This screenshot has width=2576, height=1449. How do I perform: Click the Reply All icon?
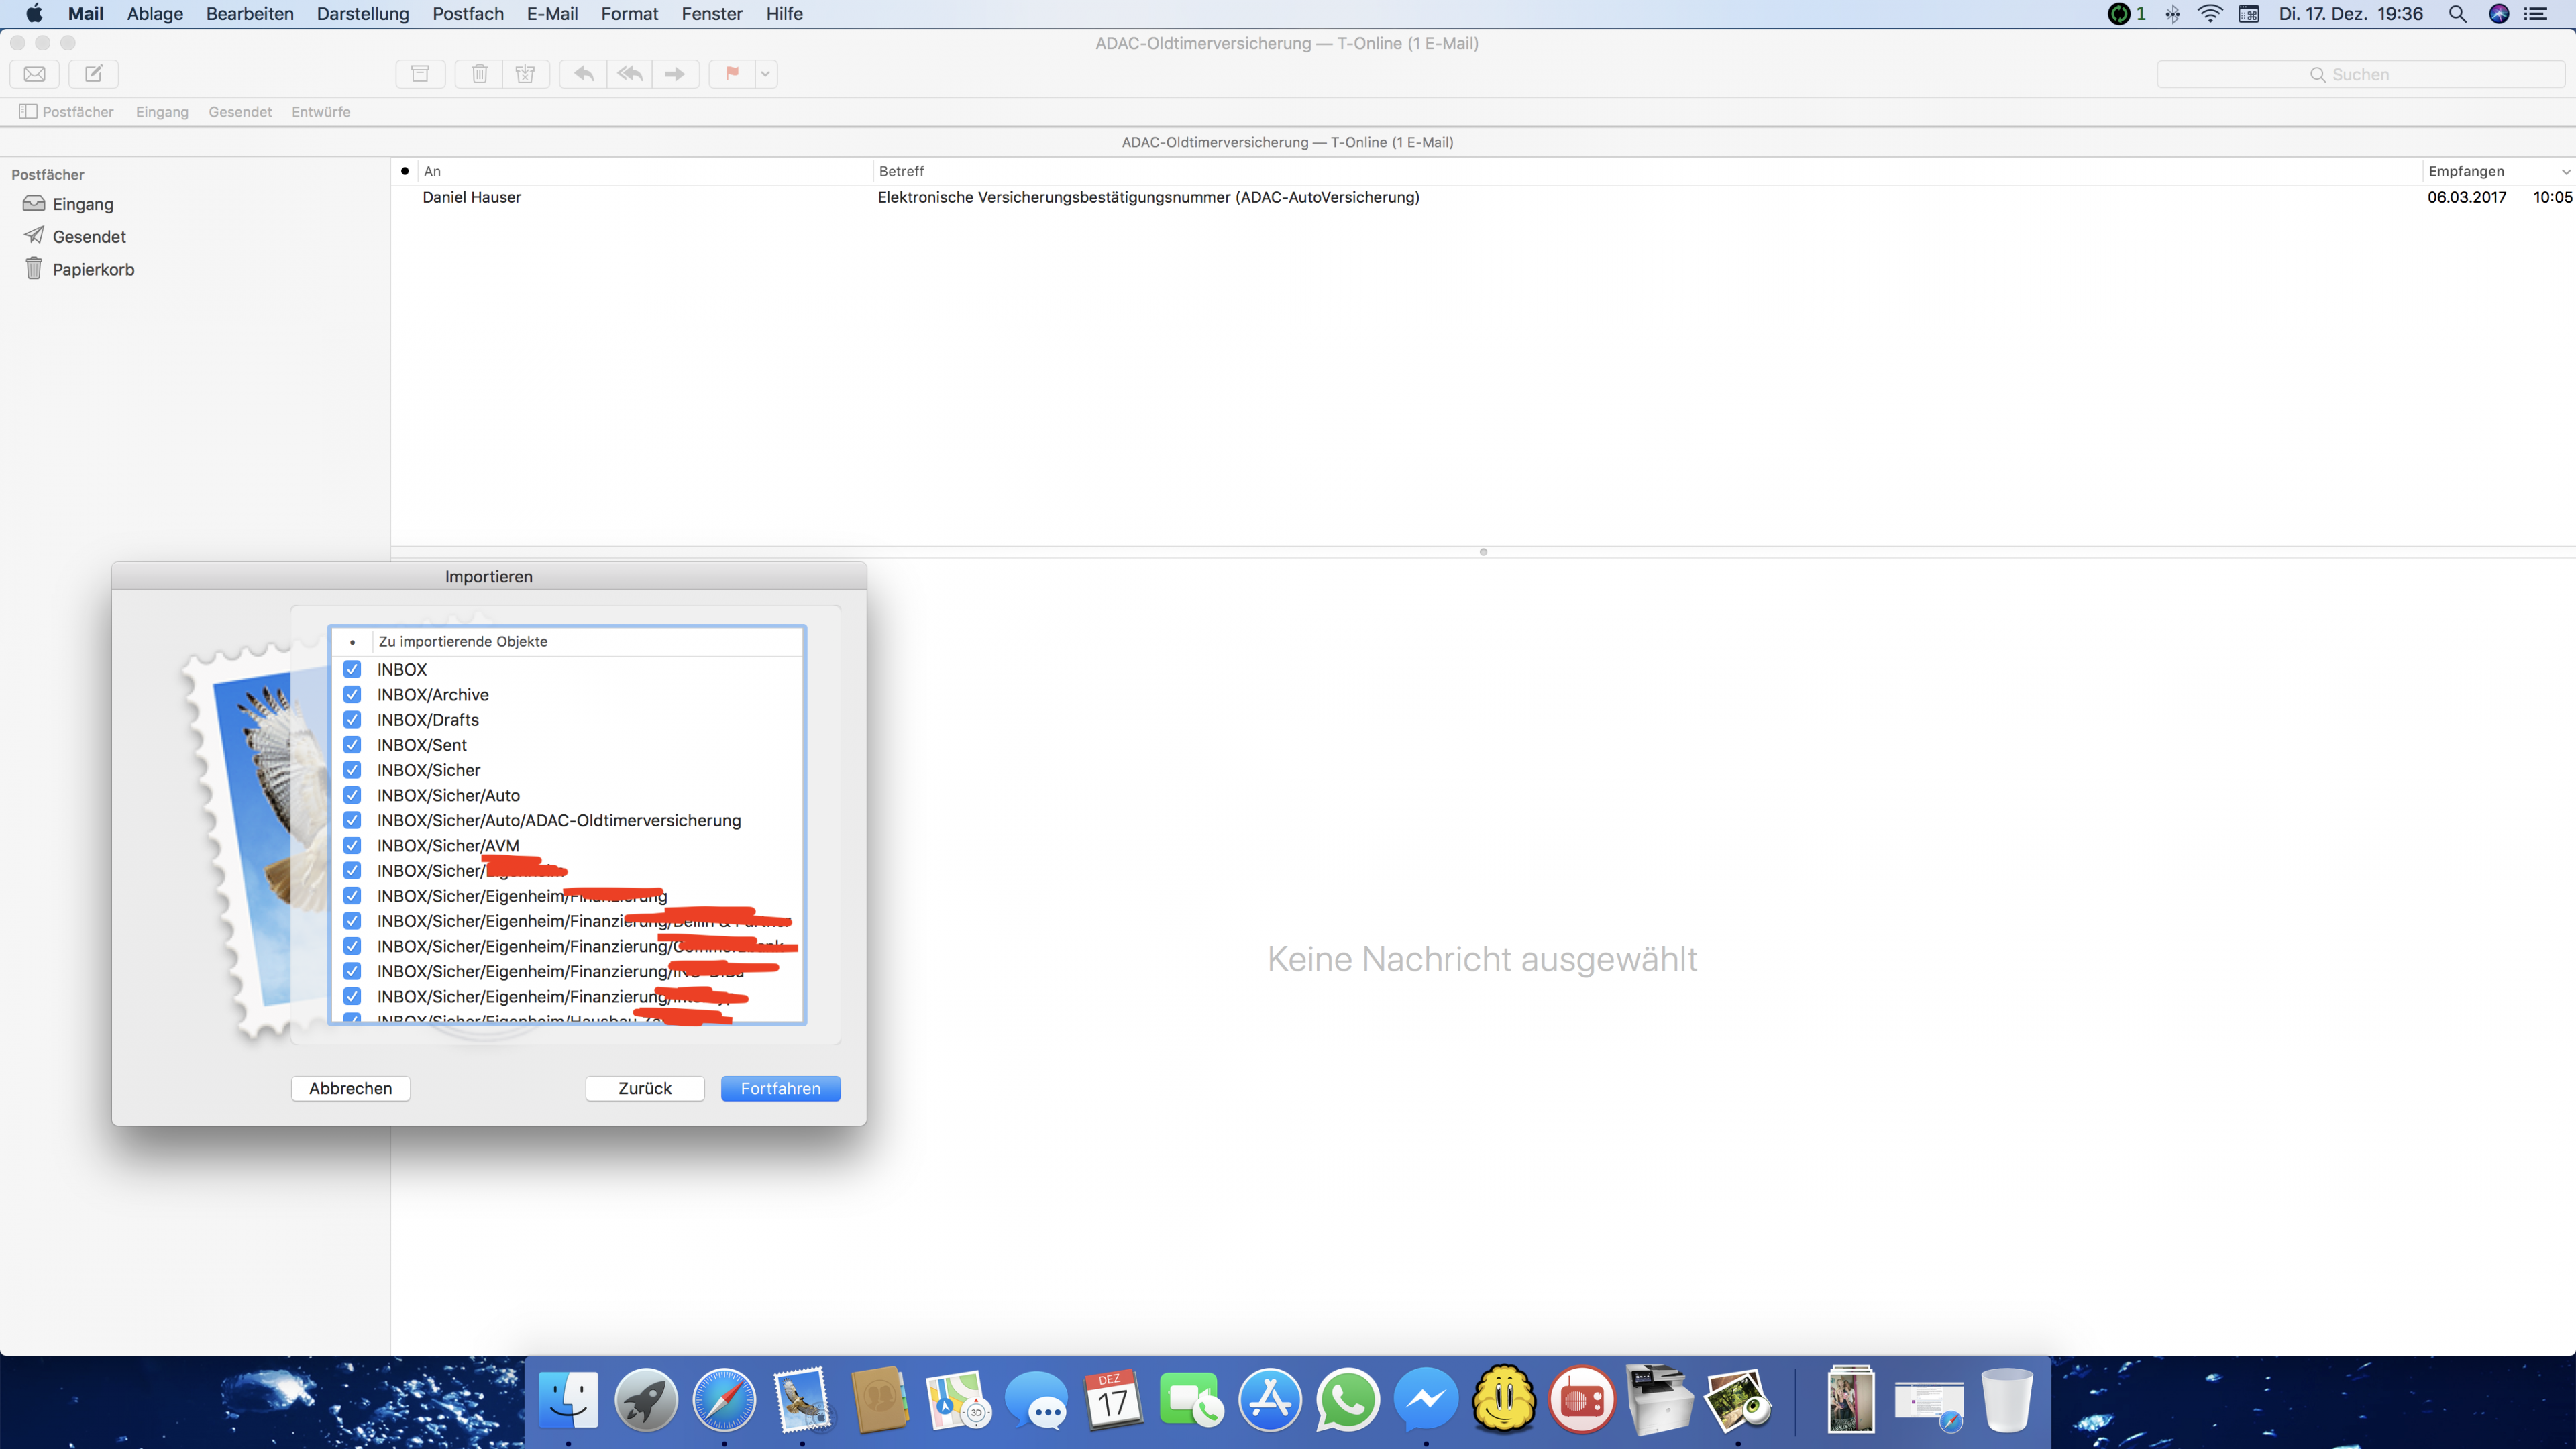(629, 74)
